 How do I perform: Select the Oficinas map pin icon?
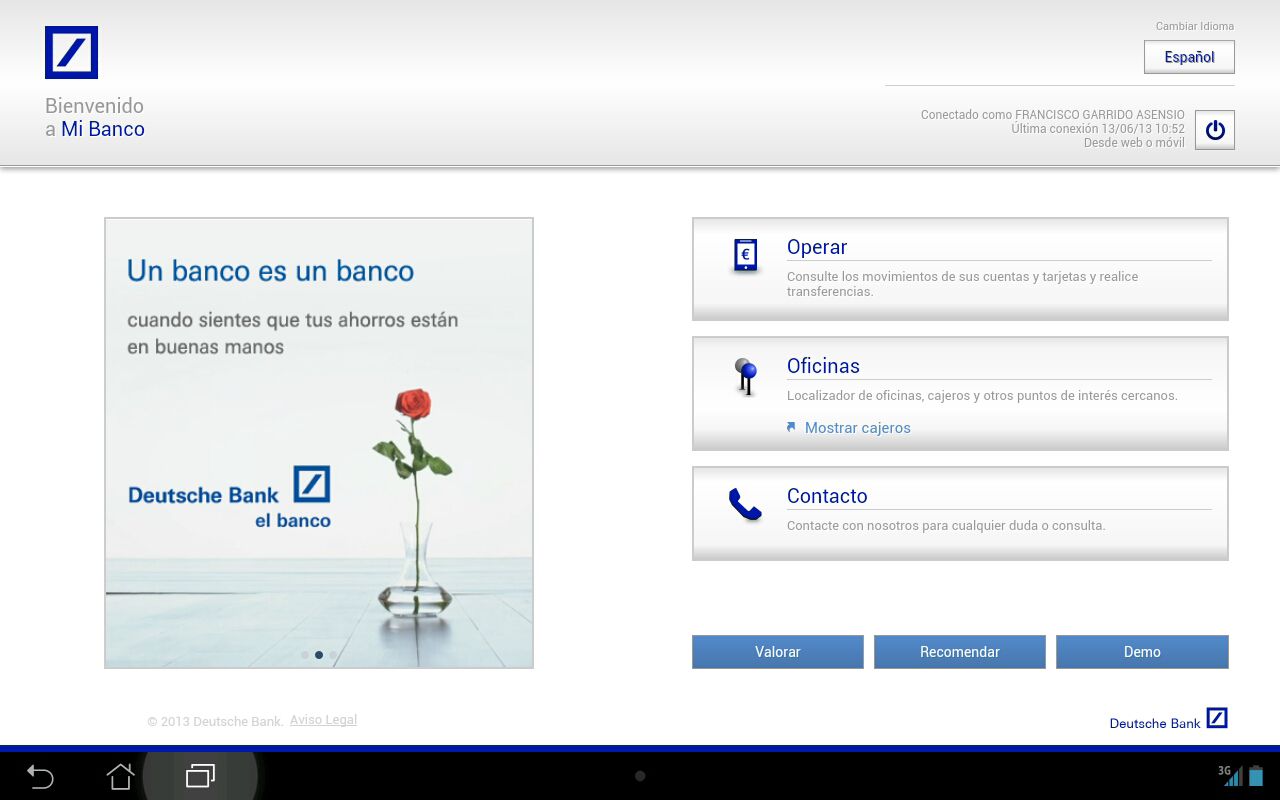[x=745, y=377]
